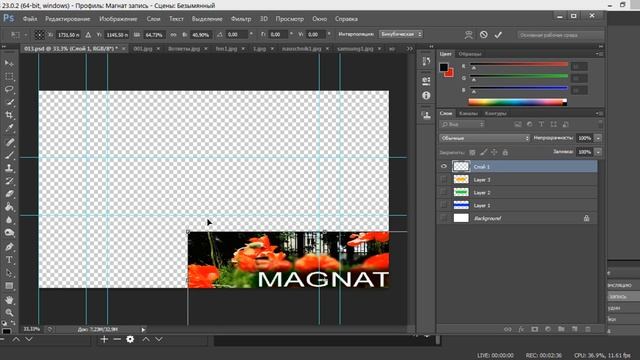Open the Фильтр menu
The width and height of the screenshot is (640, 360).
coord(241,19)
